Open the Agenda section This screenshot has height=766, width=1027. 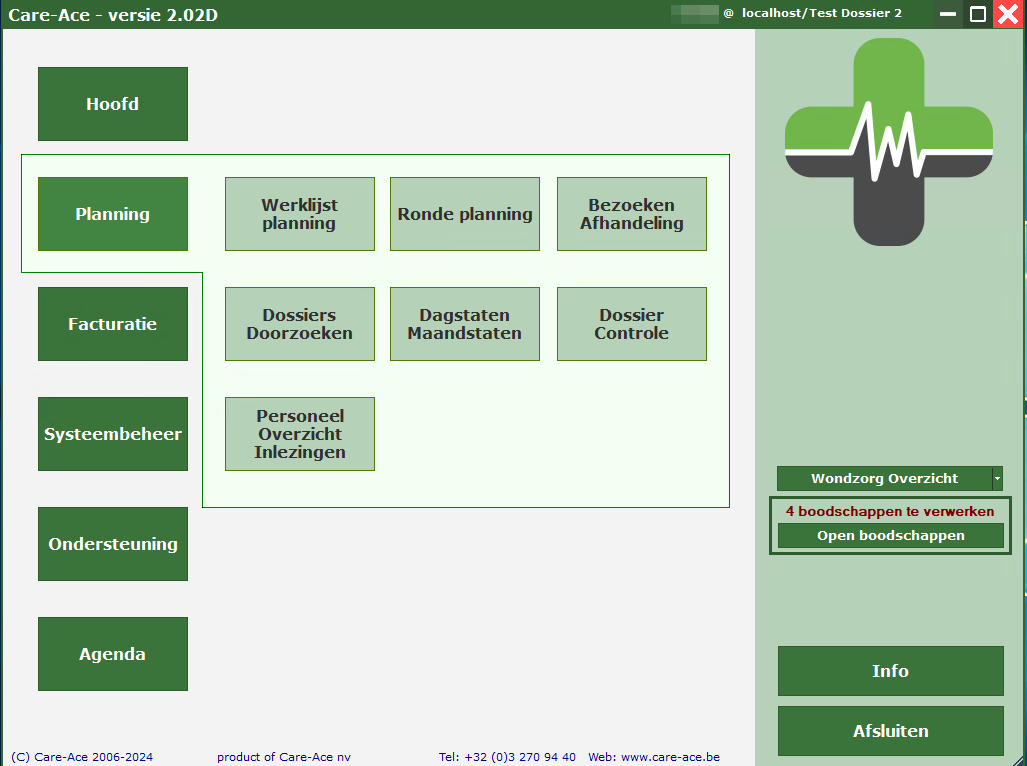(113, 654)
